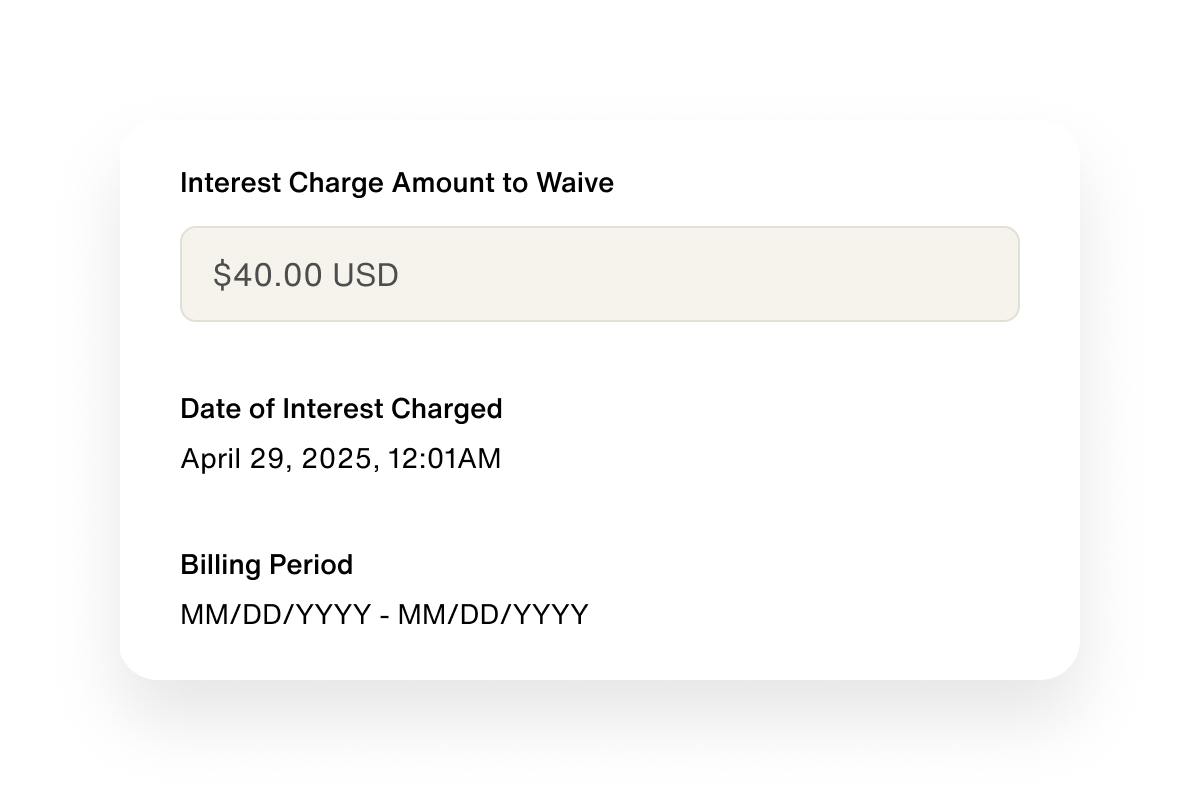Click the "Interest Charge Amount to Waive" label
Screen dimensions: 1200x800
pos(396,183)
